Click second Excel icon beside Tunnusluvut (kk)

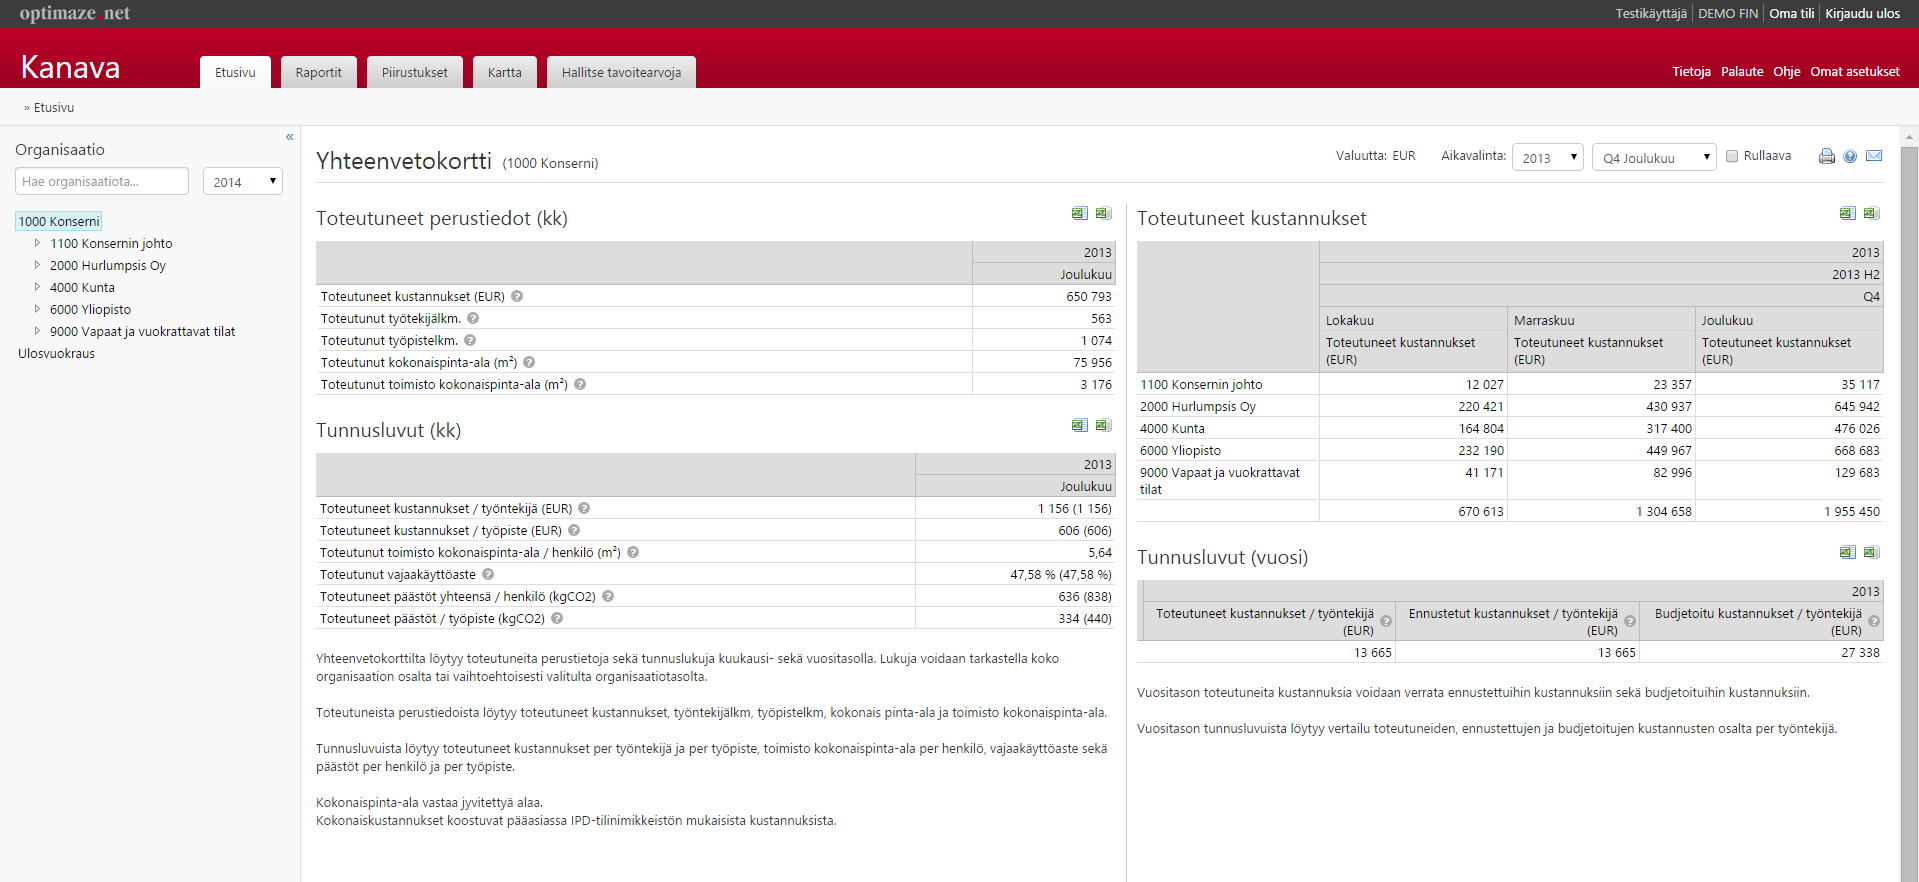coord(1103,425)
